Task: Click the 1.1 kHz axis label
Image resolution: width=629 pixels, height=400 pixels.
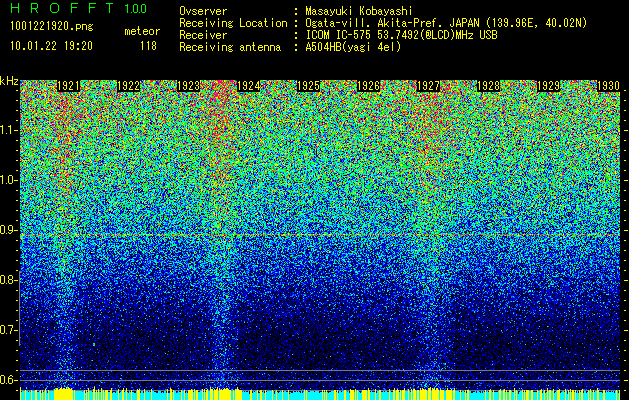Action: pos(8,130)
